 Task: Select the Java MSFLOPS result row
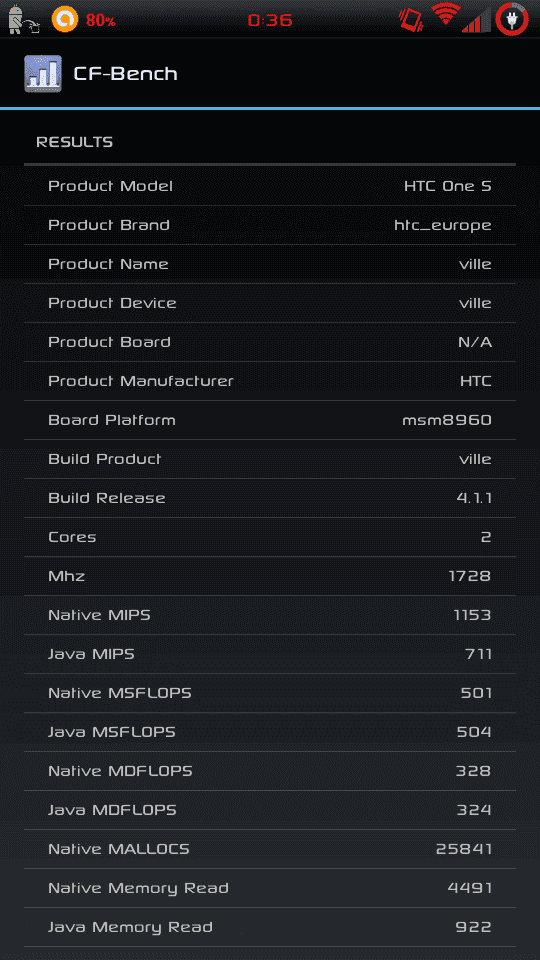click(270, 732)
